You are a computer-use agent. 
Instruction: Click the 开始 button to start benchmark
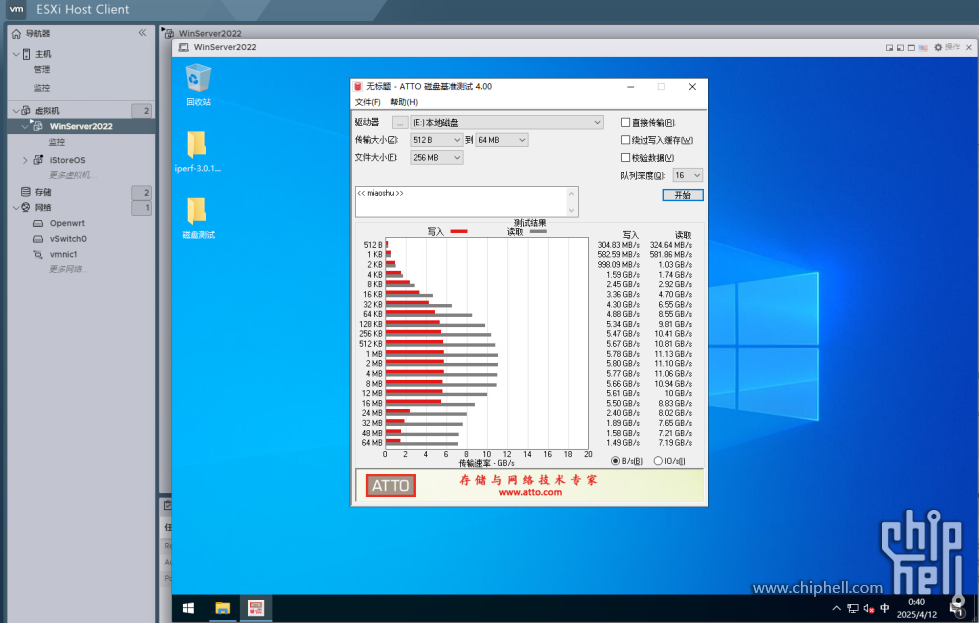tap(682, 195)
